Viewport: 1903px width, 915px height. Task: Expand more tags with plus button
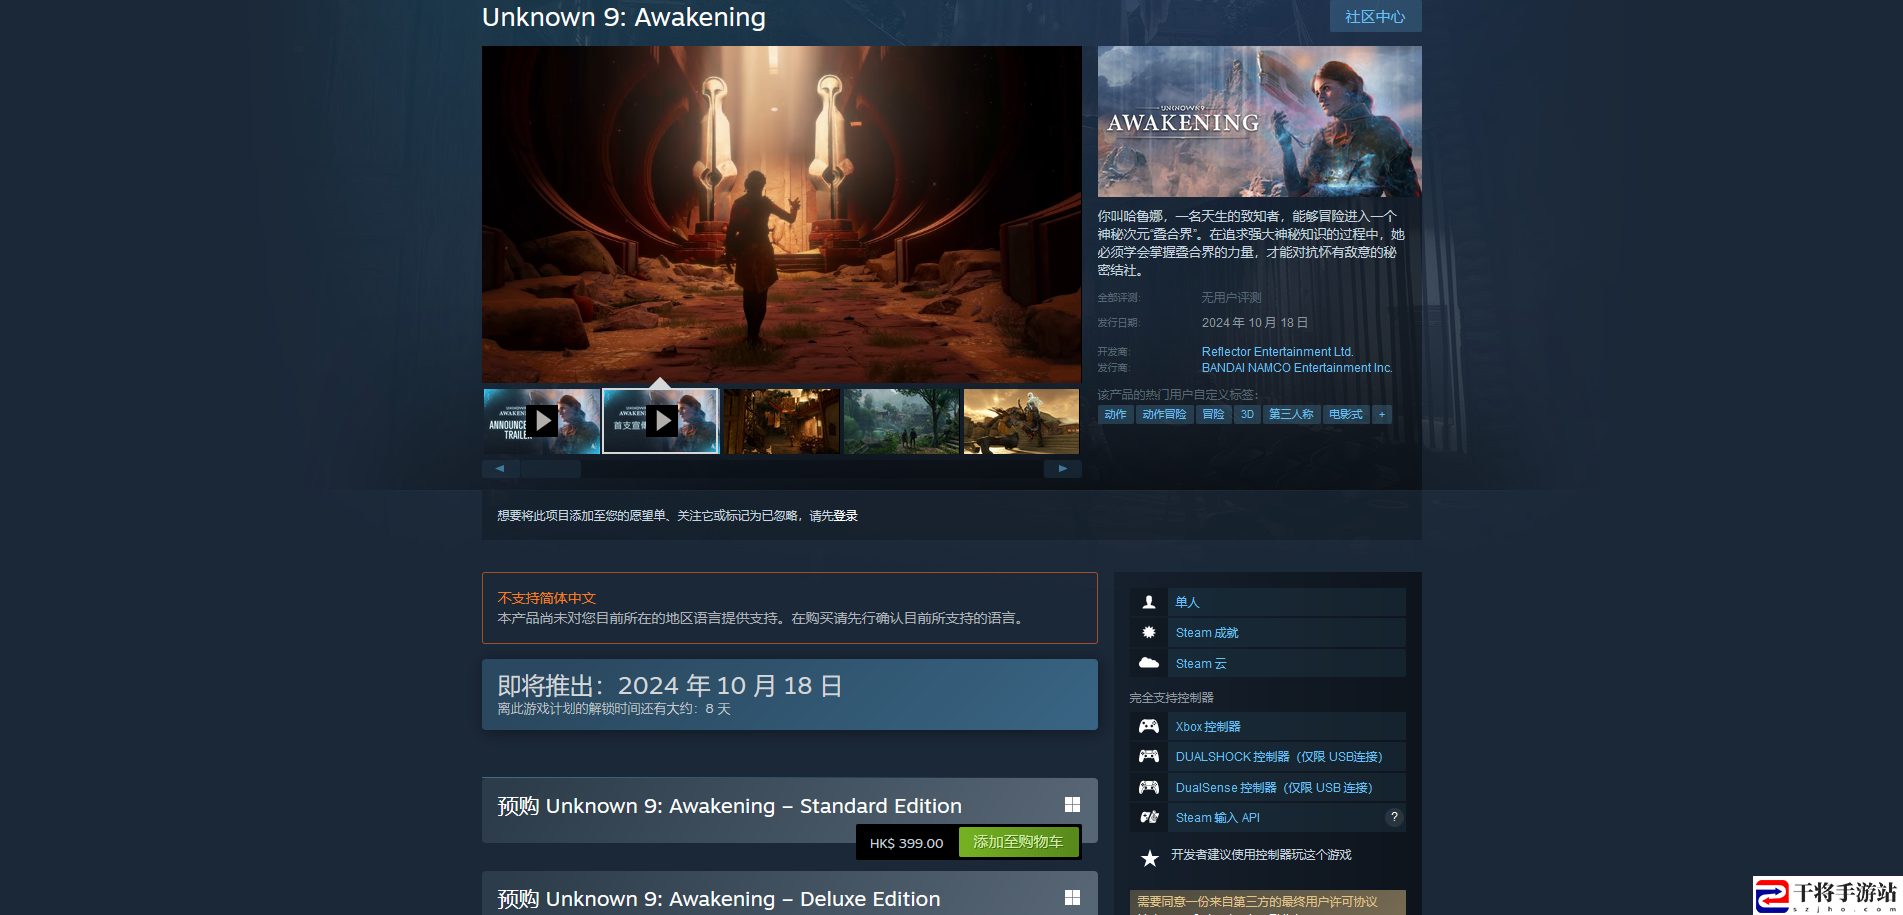[x=1382, y=414]
